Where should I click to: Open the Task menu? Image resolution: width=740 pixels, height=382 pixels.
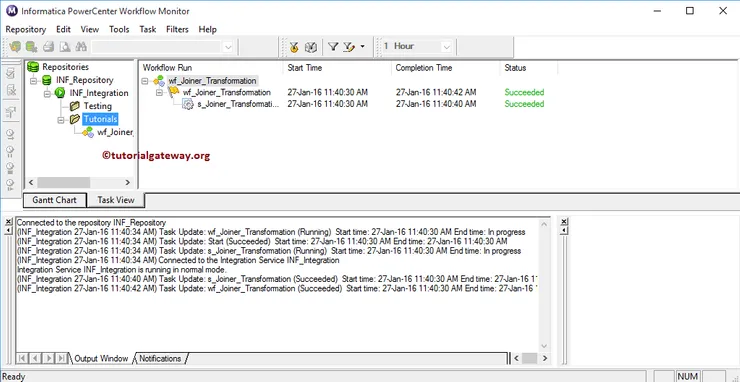coord(148,29)
